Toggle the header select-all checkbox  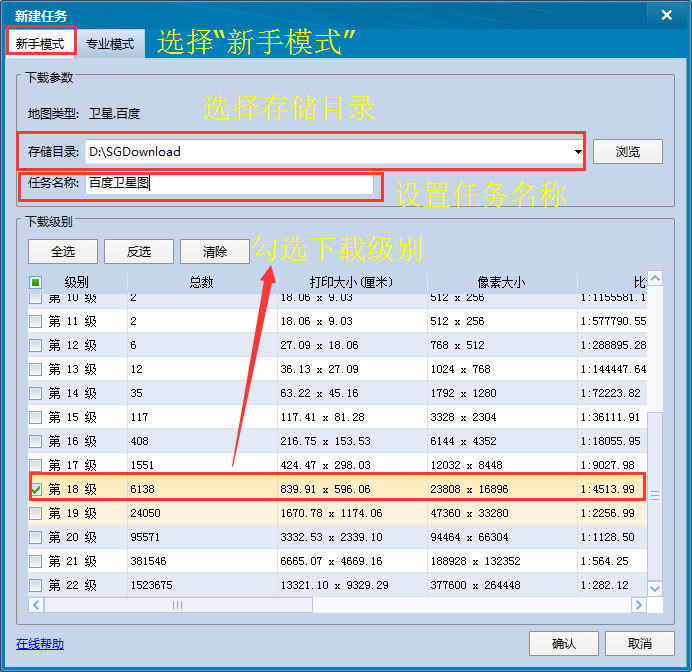(x=36, y=283)
